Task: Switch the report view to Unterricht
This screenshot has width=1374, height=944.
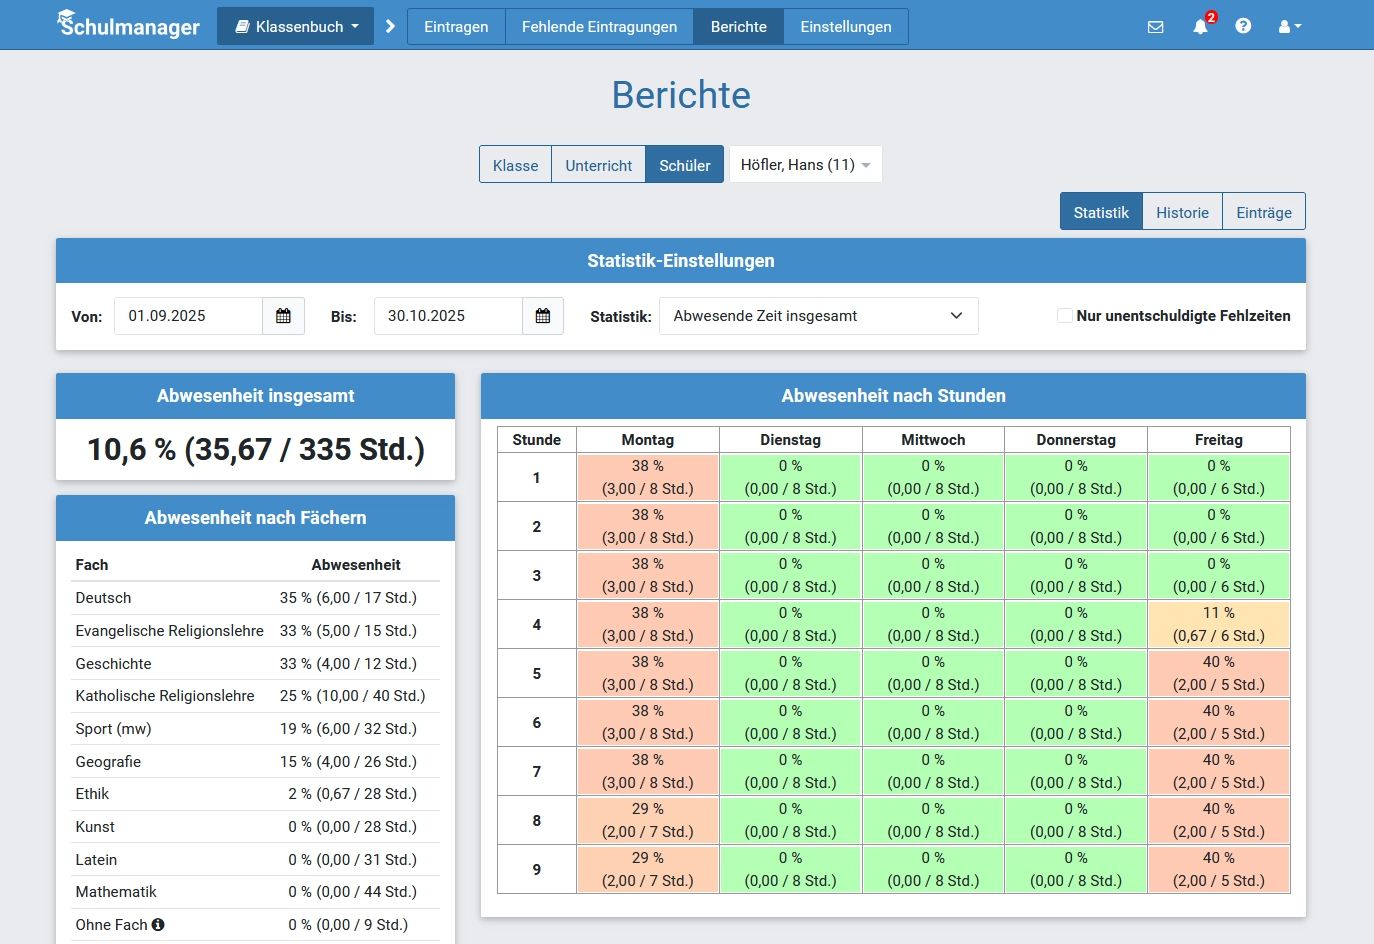Action: point(598,165)
